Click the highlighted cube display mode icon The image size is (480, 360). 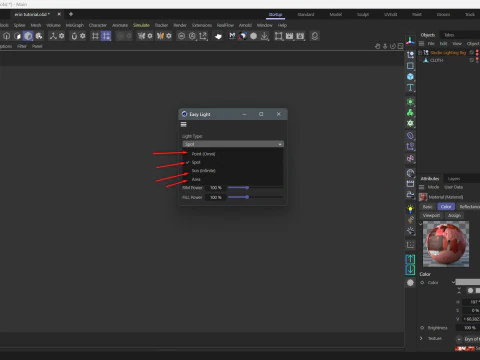[x=28, y=36]
